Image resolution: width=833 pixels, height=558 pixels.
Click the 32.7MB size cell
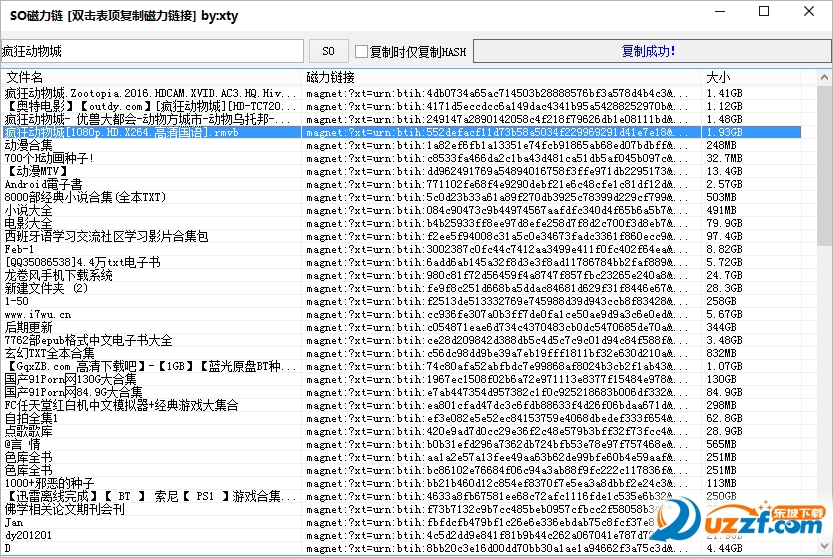724,158
